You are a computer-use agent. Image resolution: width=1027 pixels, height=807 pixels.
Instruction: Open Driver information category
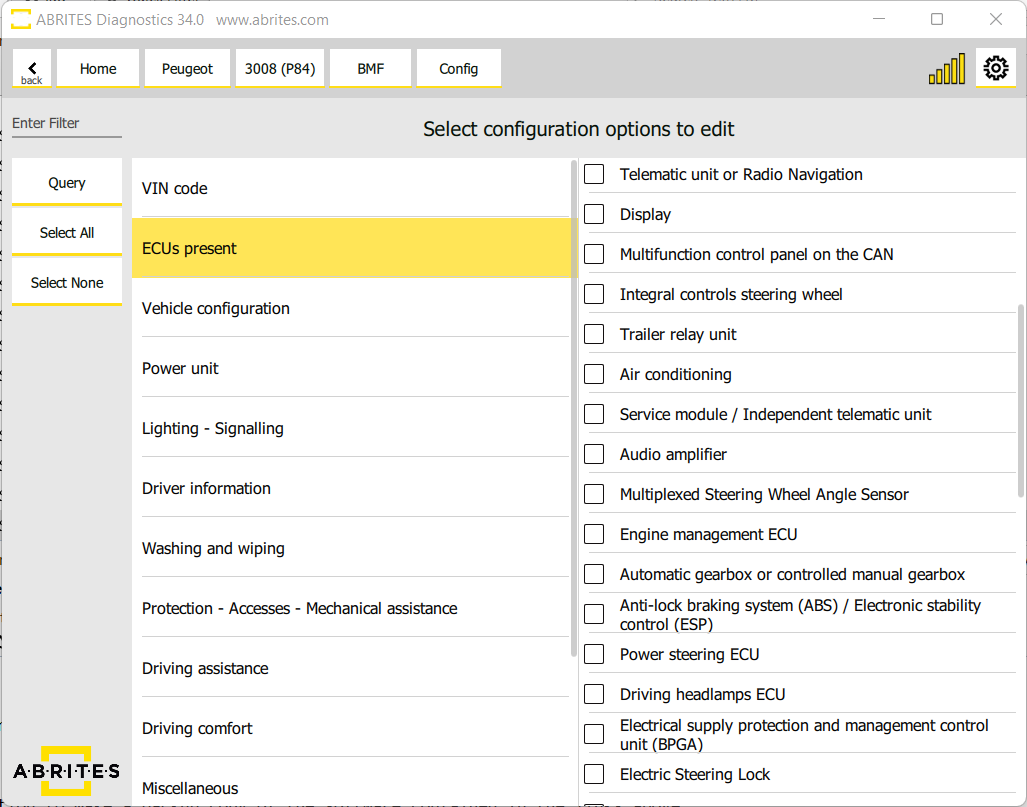coord(355,488)
